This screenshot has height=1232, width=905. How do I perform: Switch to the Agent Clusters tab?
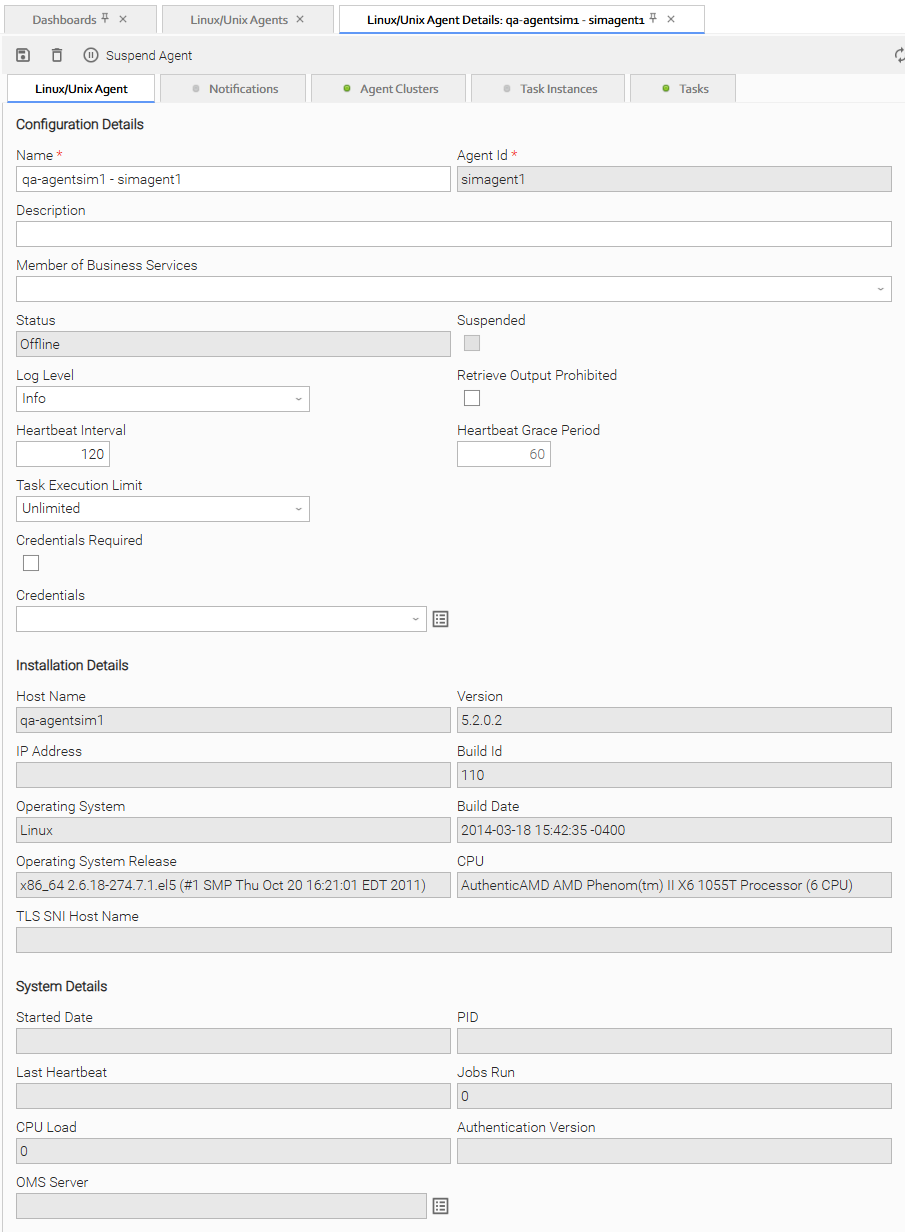point(389,89)
